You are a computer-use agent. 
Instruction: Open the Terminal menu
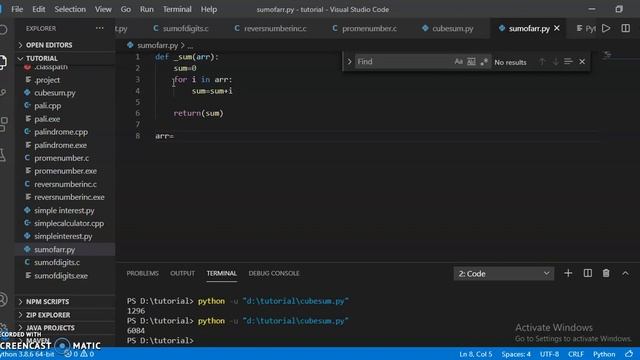pos(177,9)
